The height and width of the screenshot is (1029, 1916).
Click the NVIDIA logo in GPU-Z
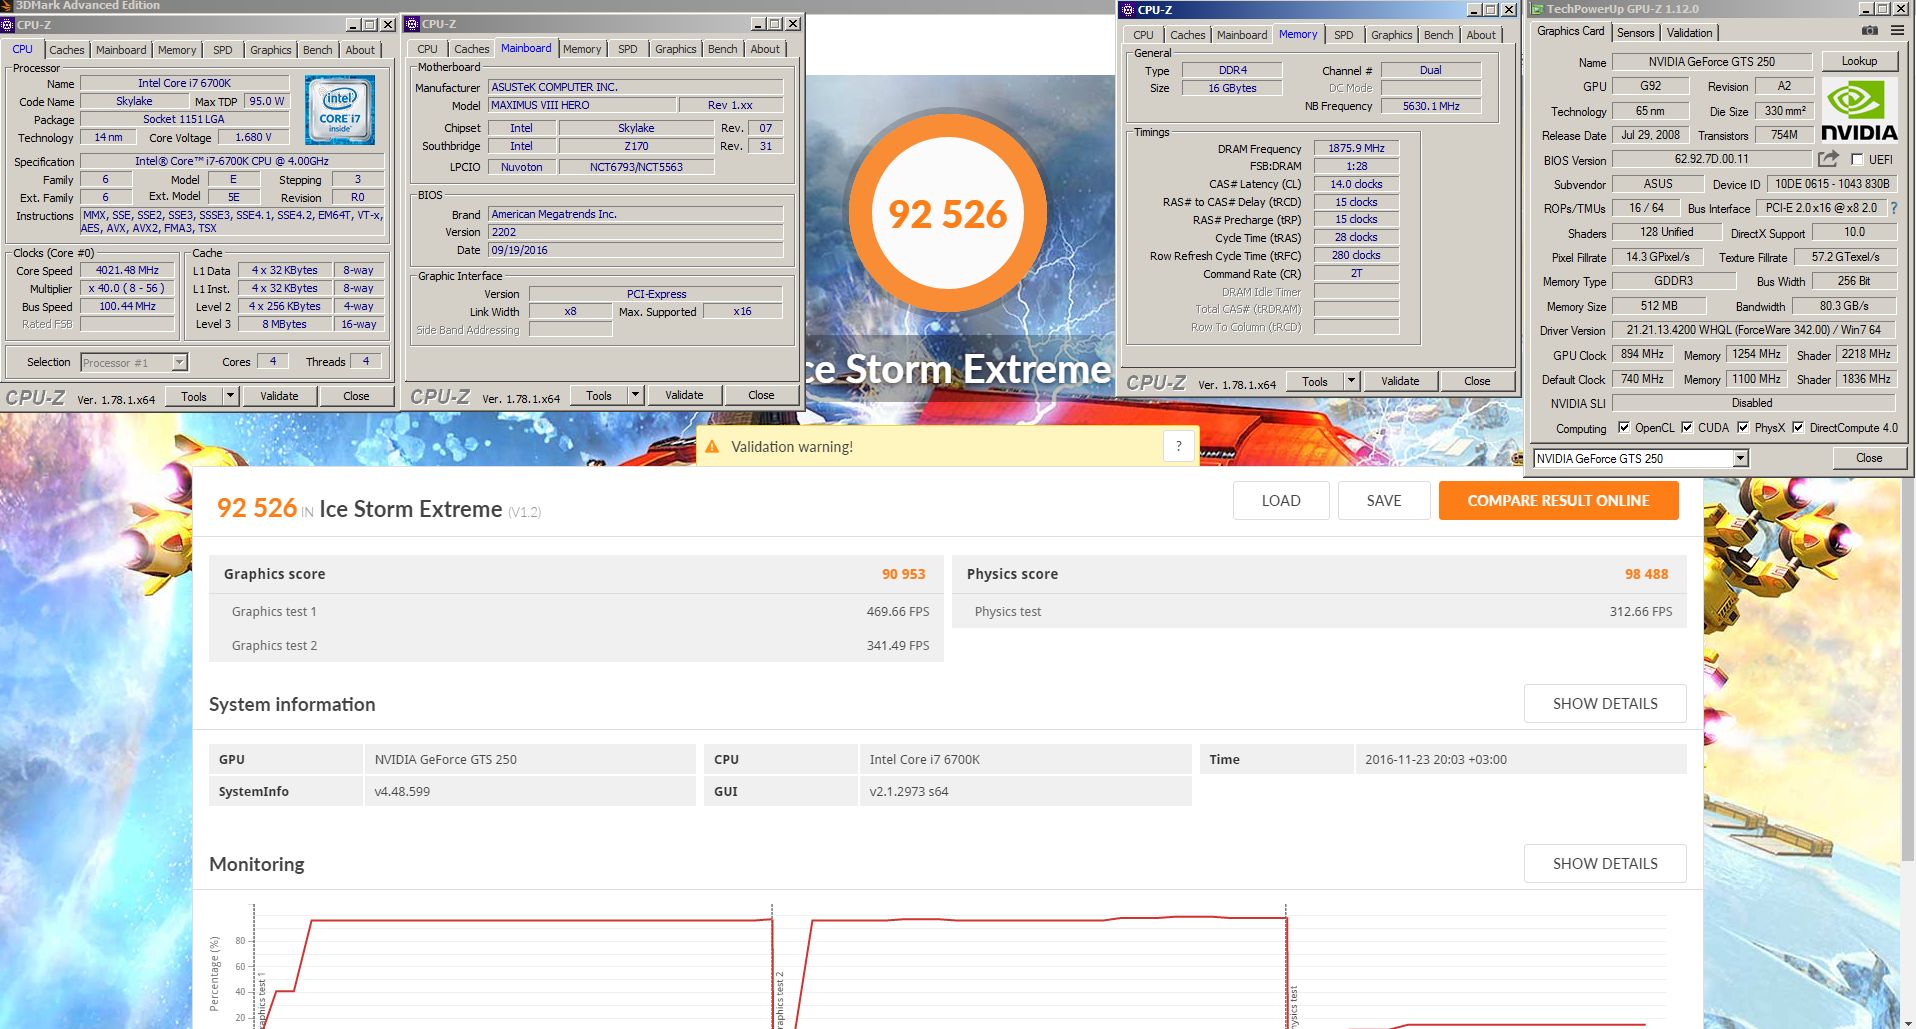click(x=1858, y=110)
